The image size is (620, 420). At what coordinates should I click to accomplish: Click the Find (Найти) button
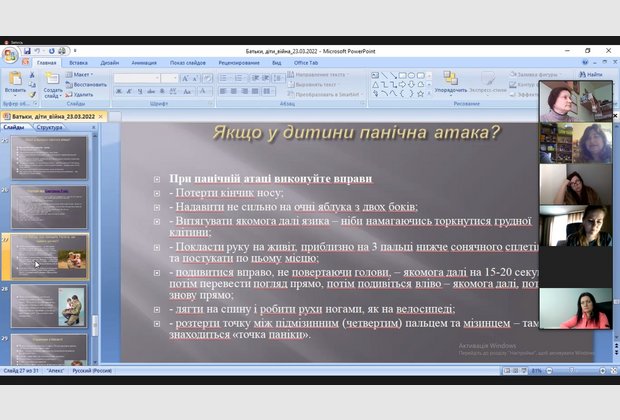[592, 74]
